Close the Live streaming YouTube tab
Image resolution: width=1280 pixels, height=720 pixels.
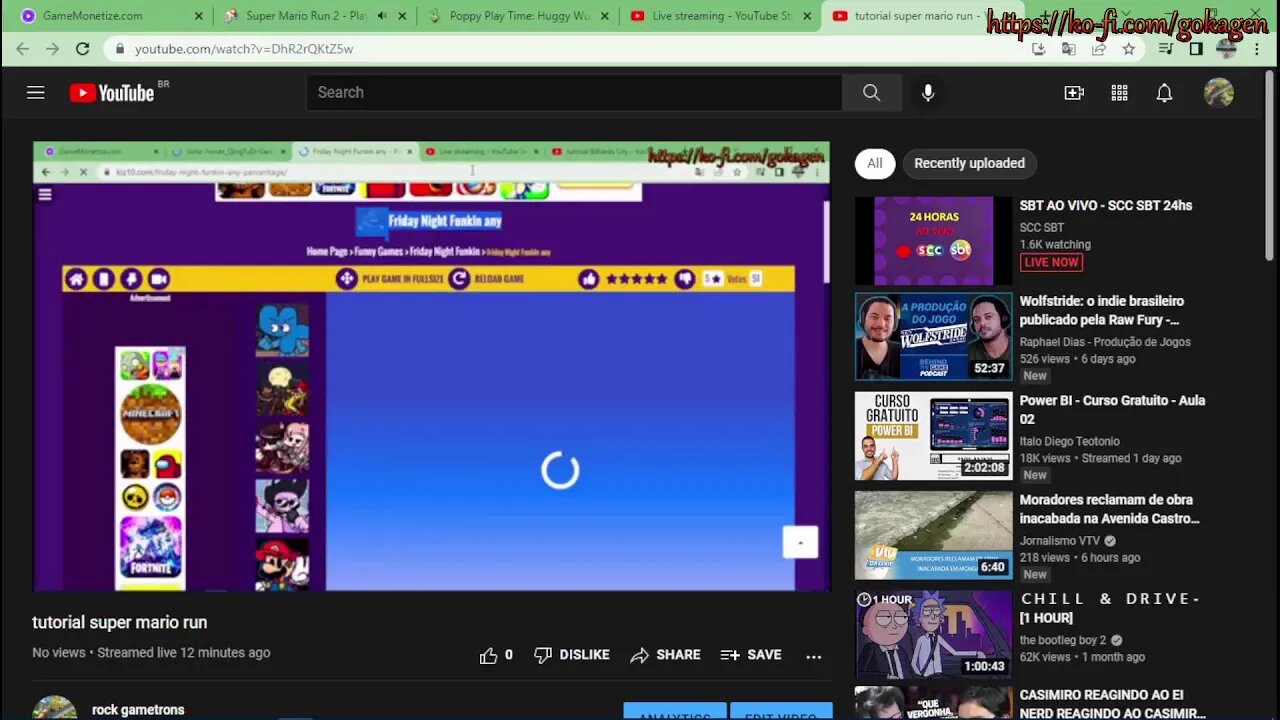point(808,16)
